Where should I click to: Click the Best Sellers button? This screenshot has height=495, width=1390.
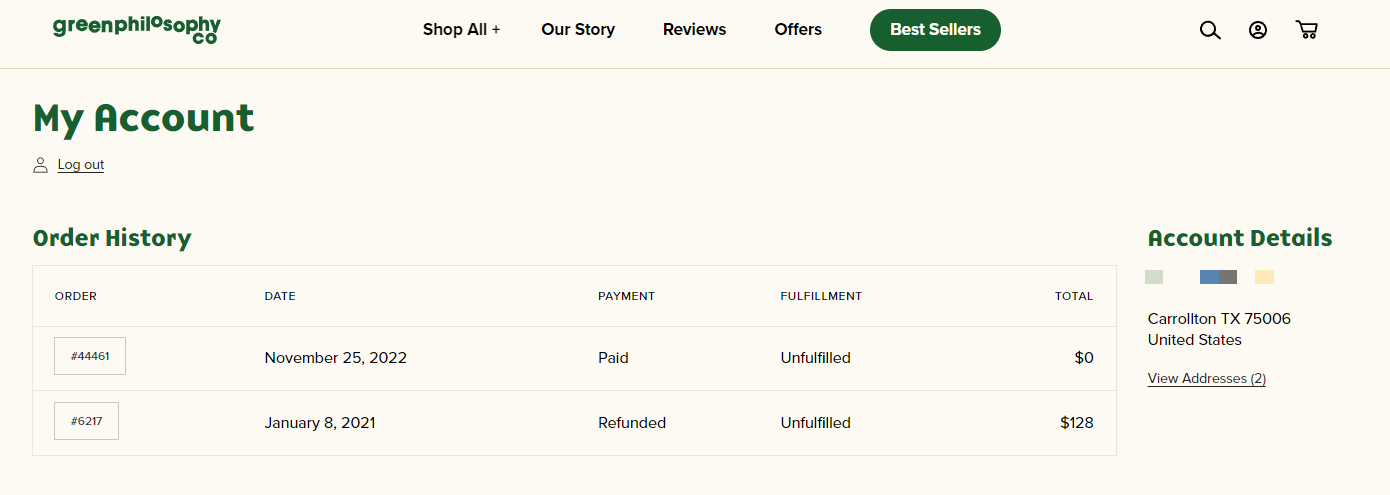click(935, 30)
